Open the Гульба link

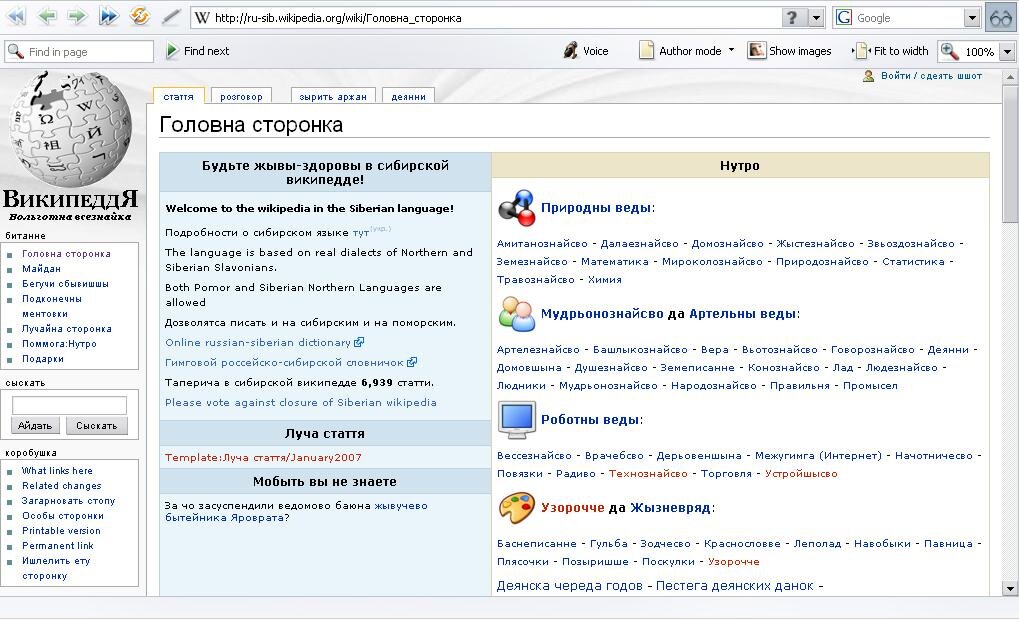coord(609,543)
